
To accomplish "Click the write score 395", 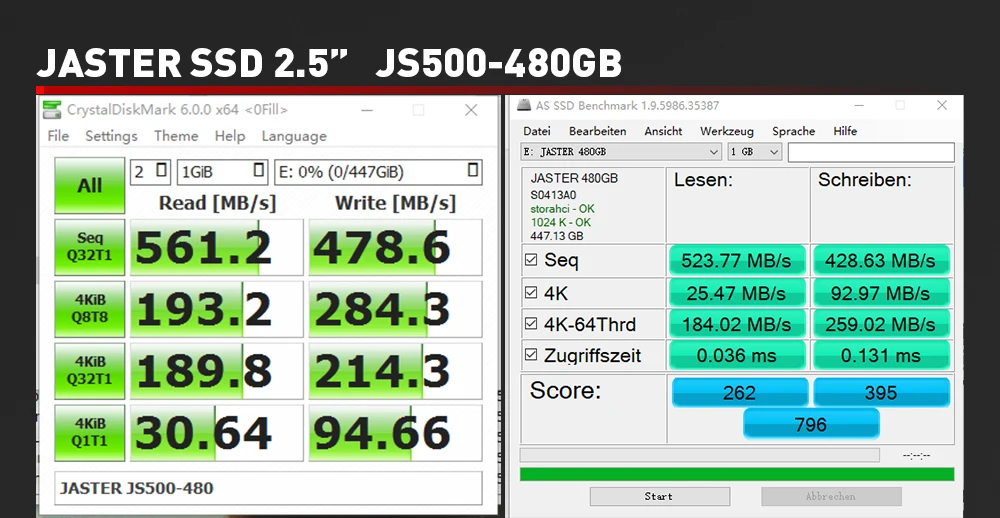I will pos(881,392).
